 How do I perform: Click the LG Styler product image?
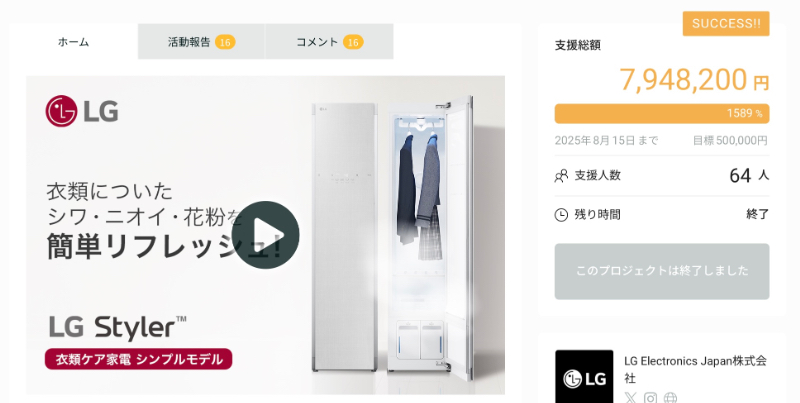click(393, 237)
